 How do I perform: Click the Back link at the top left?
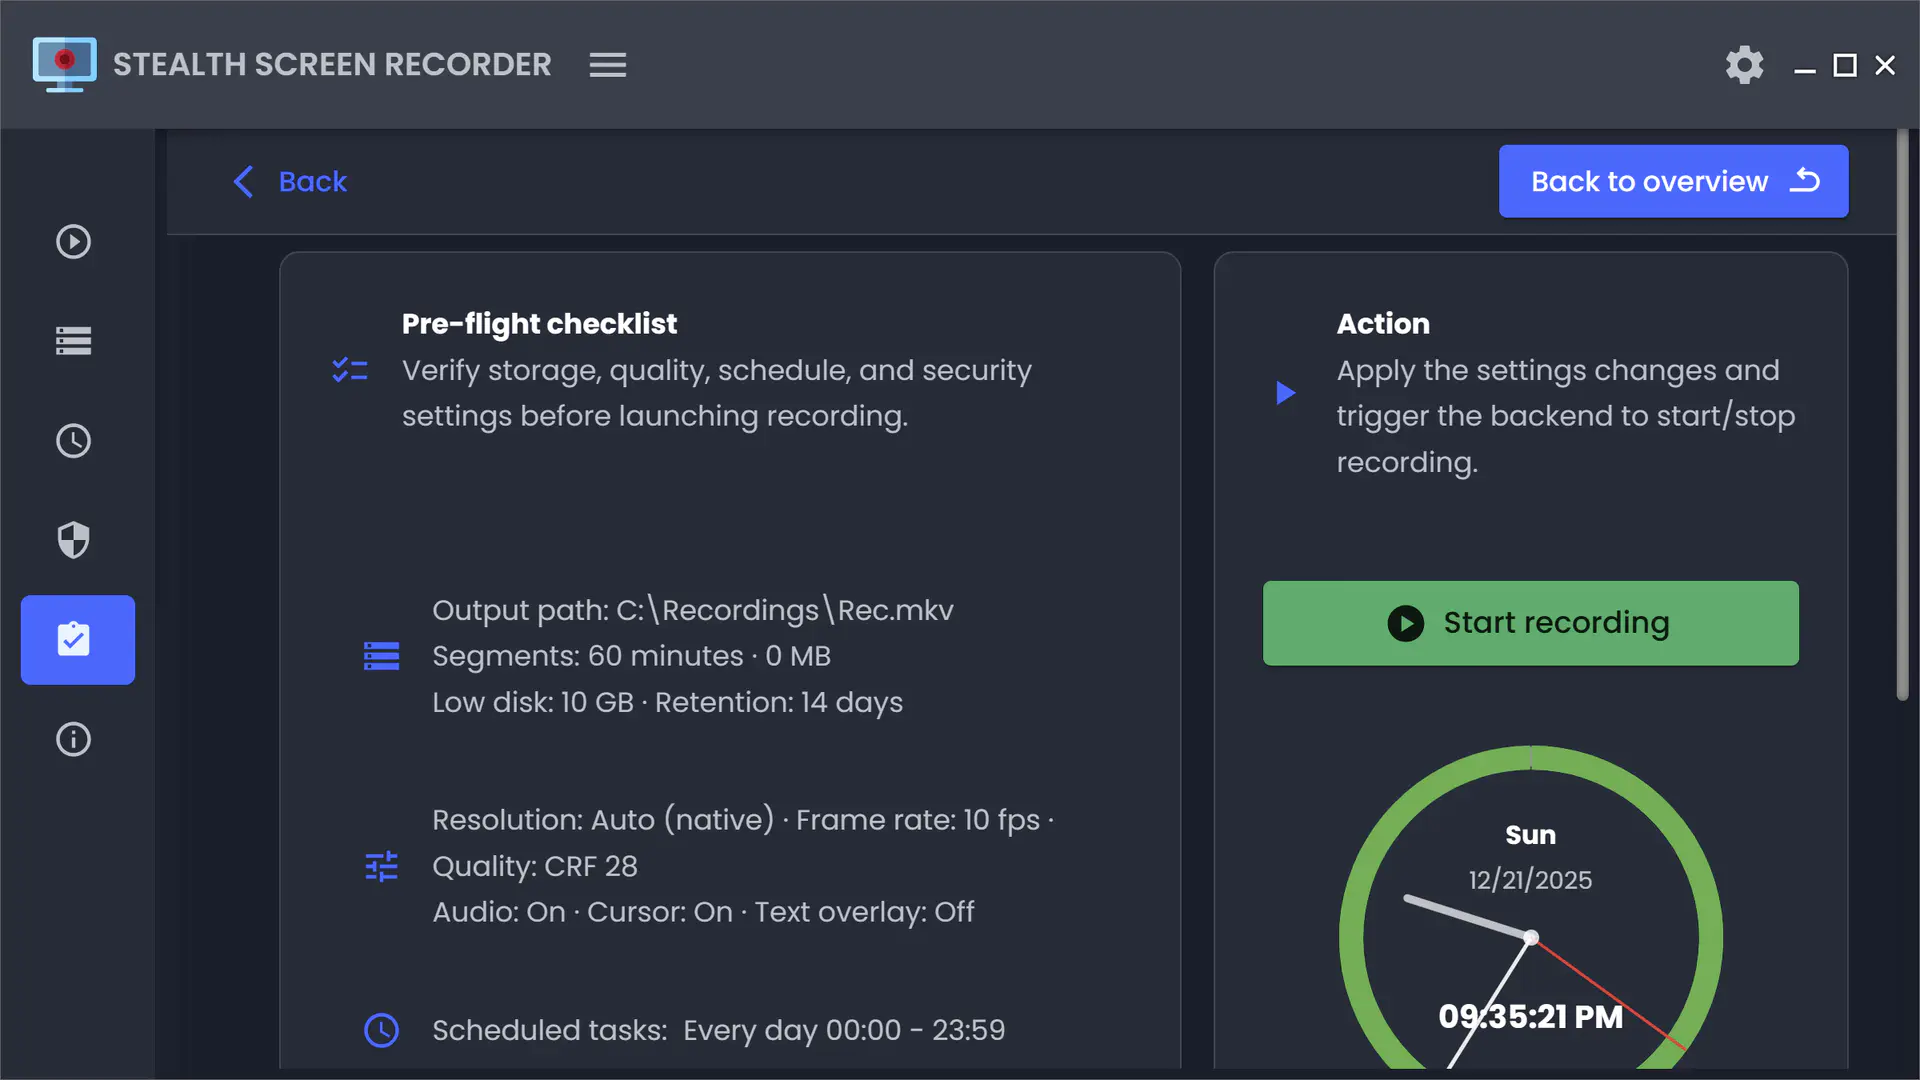[313, 181]
